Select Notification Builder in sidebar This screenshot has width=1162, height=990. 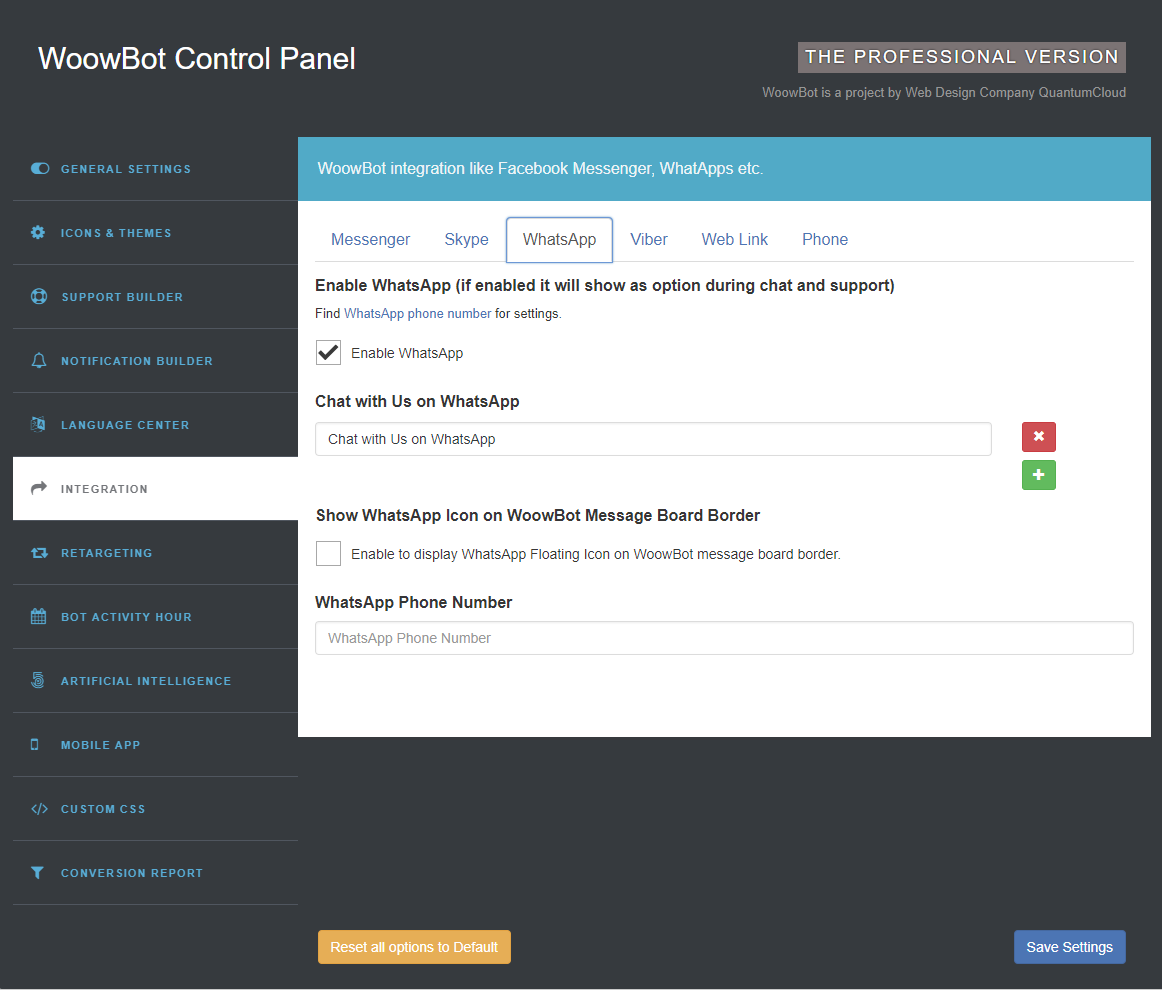(156, 361)
